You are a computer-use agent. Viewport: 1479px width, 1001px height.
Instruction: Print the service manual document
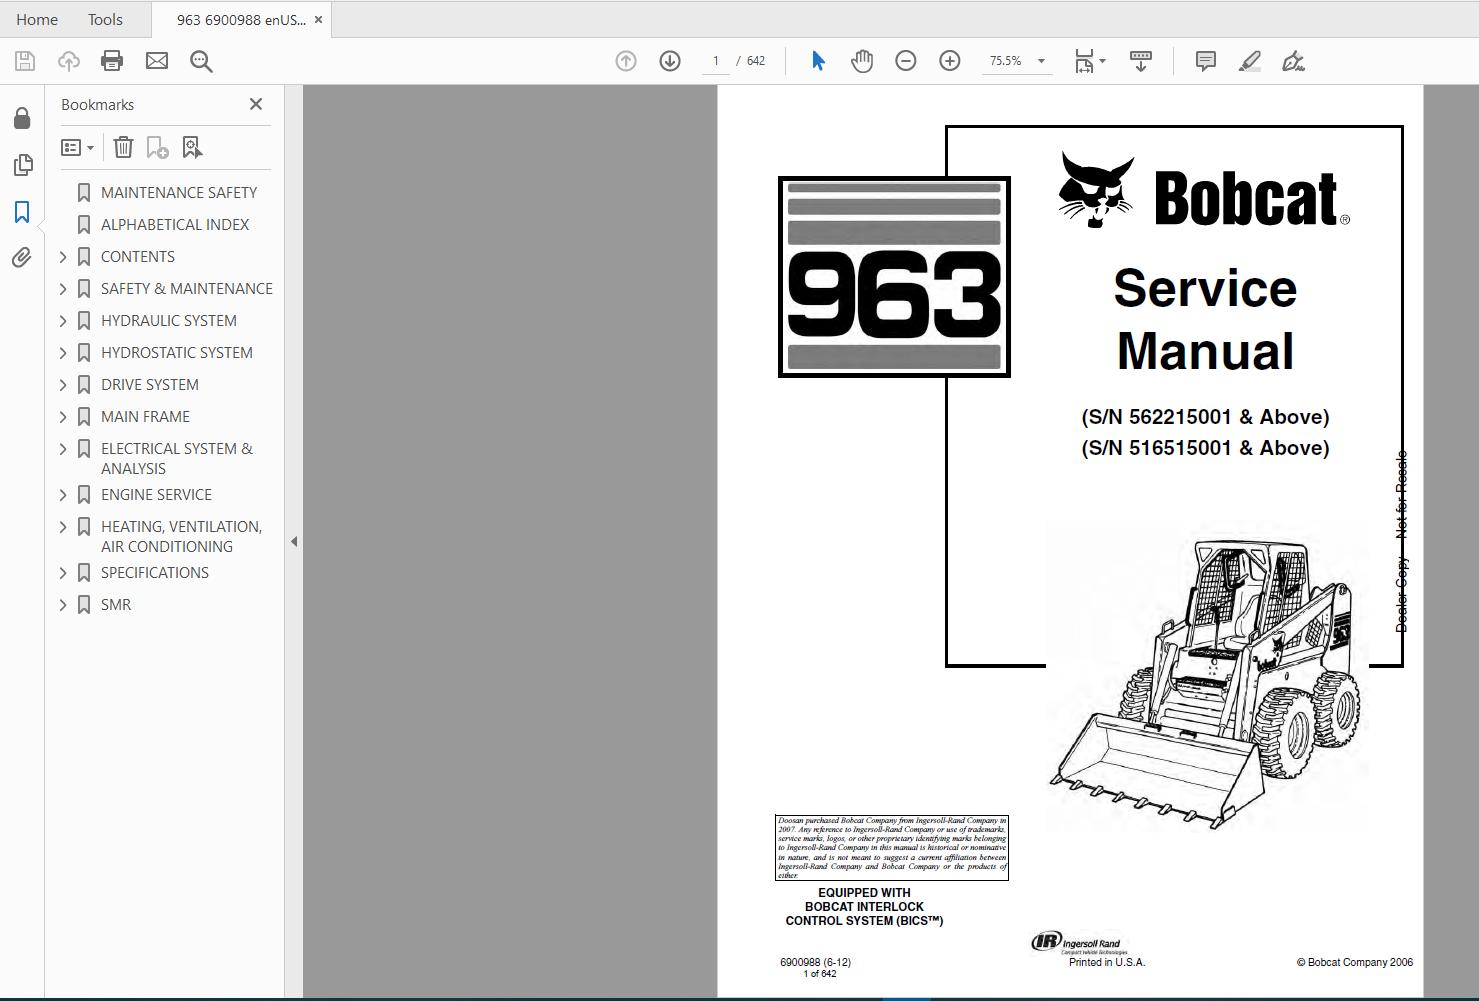111,60
